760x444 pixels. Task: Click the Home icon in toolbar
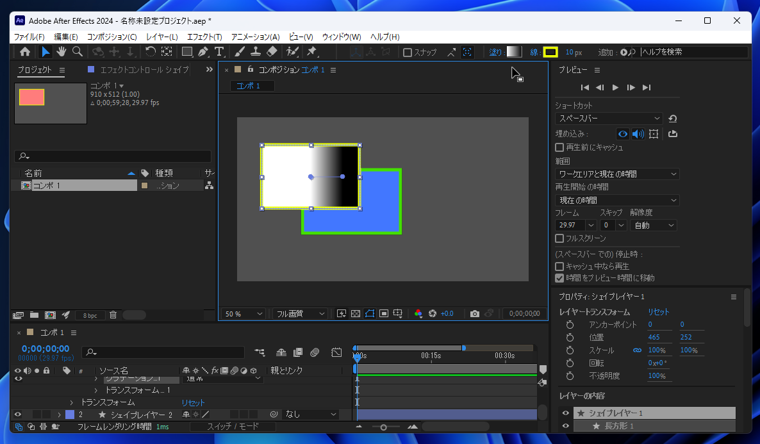pyautogui.click(x=25, y=52)
